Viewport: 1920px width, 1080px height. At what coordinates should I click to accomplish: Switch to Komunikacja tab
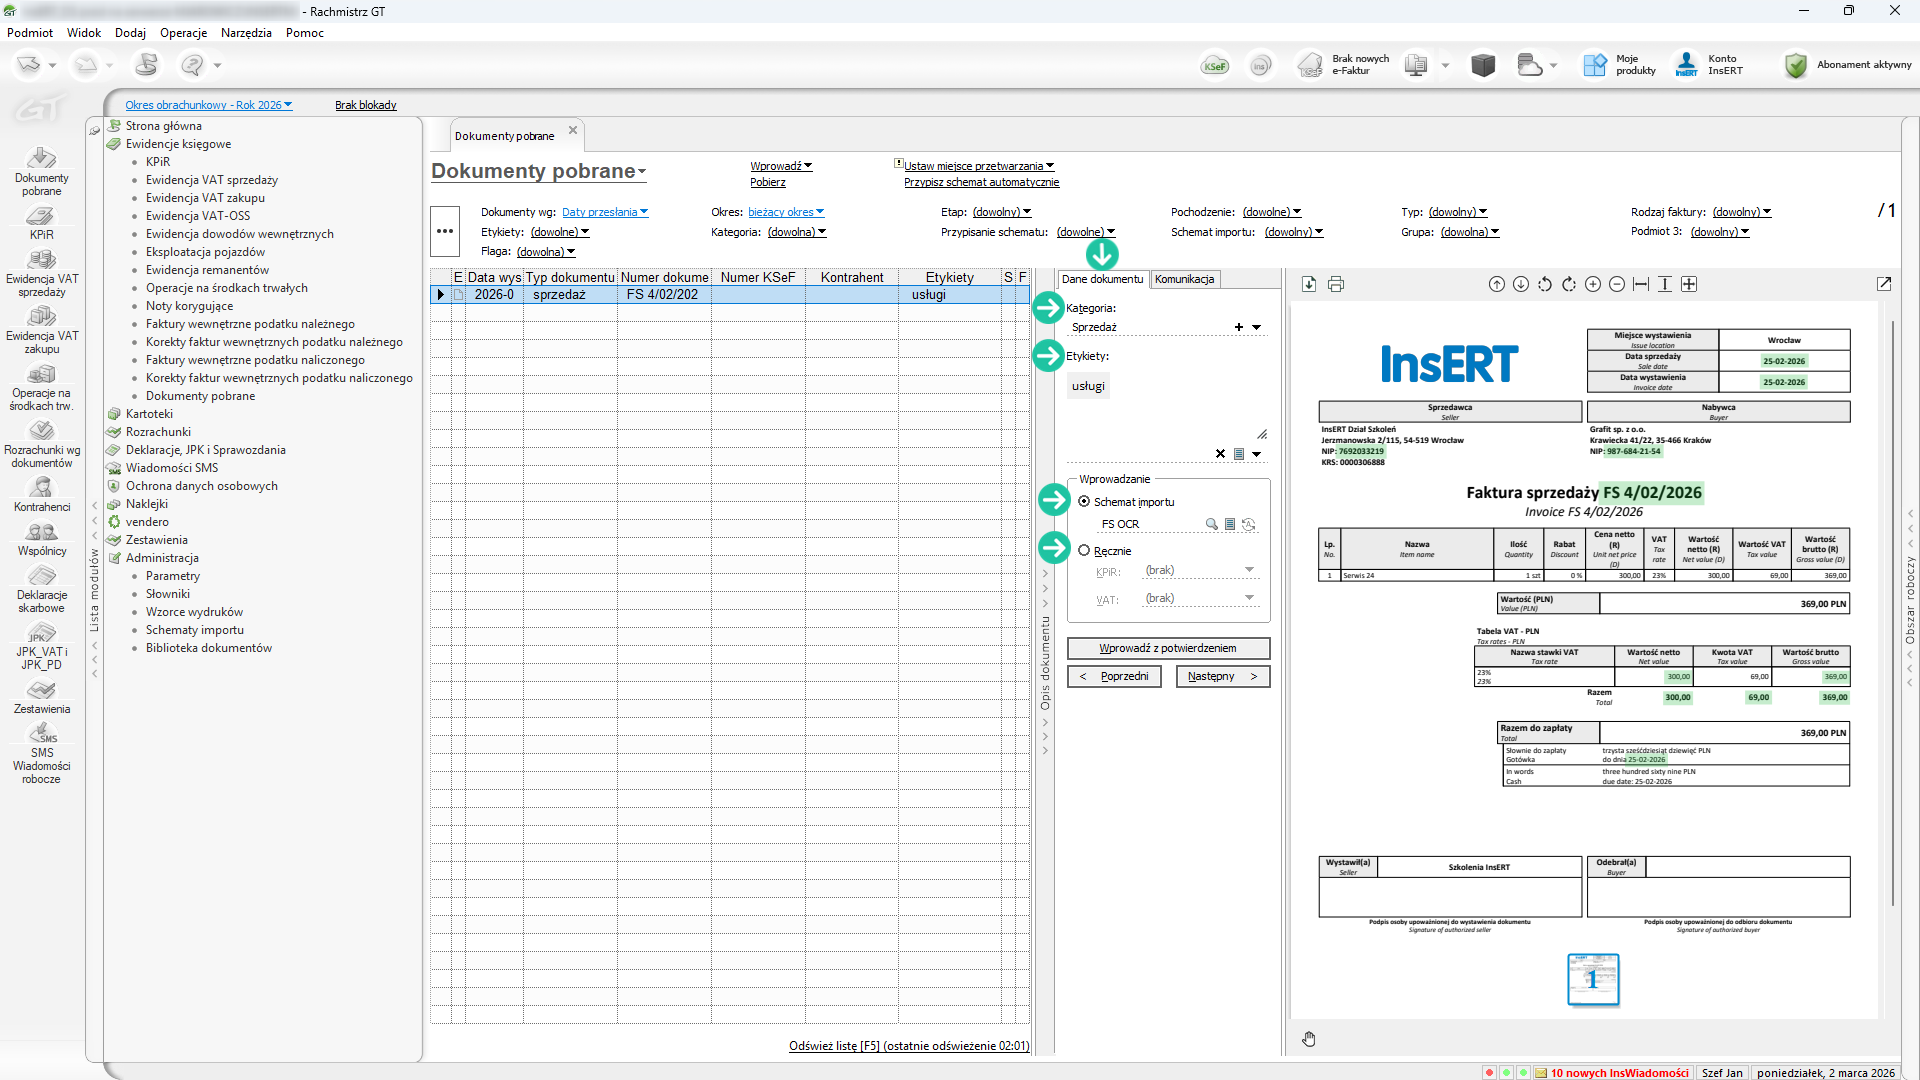(x=1184, y=279)
